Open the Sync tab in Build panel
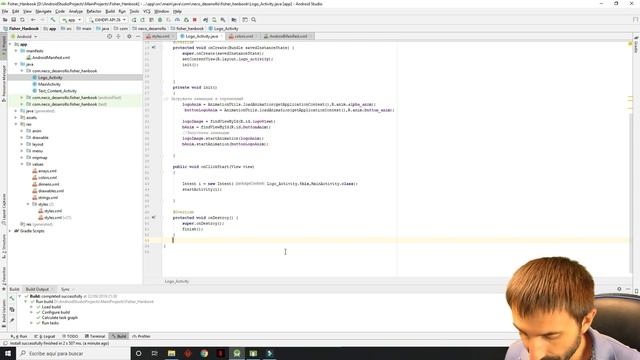640x360 pixels. [65, 289]
